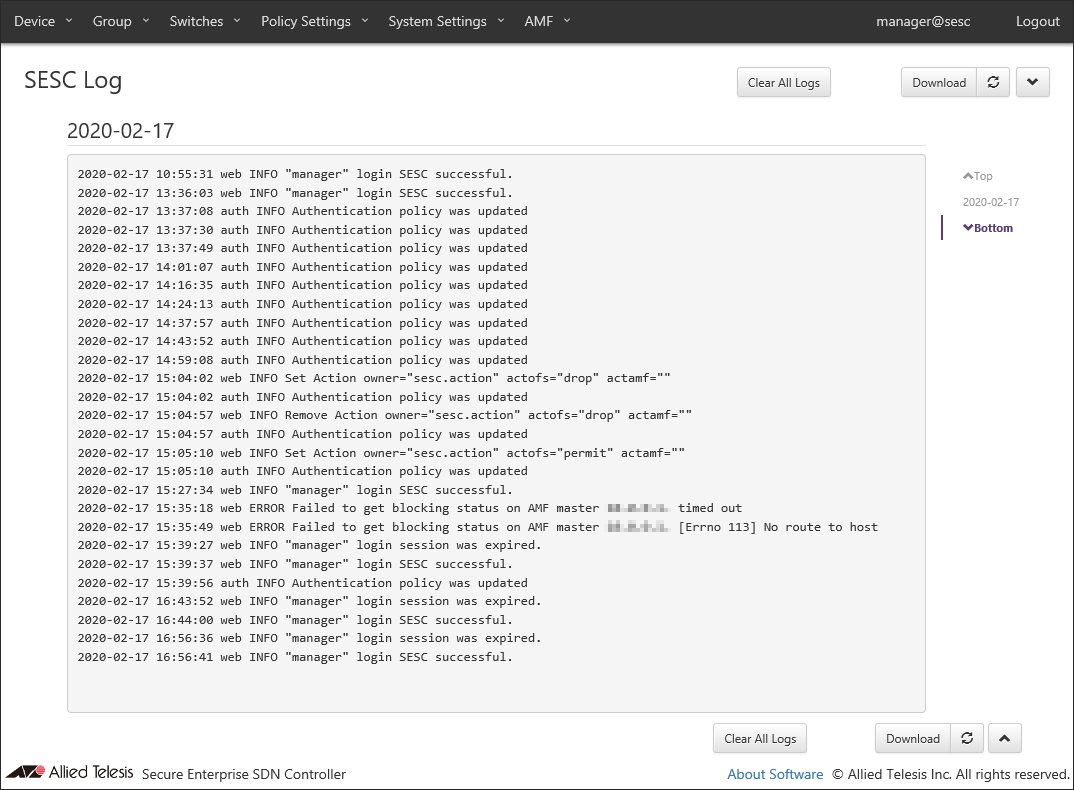Click the Allied Telesis logo
Screen dimensions: 1074x790
pos(70,773)
